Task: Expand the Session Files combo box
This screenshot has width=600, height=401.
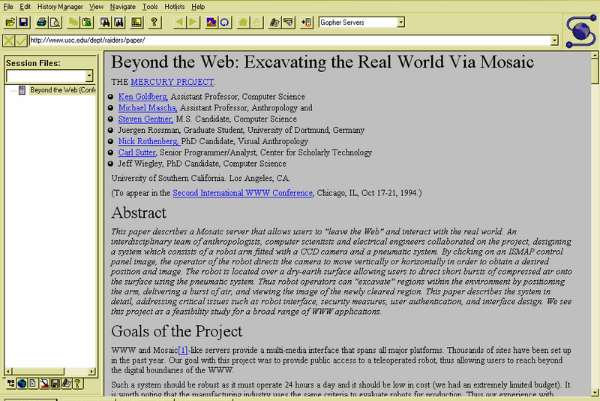Action: point(89,76)
